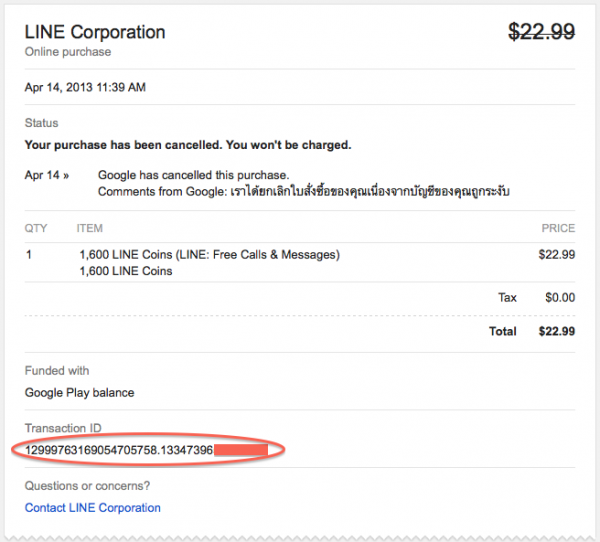Click the $0.00 tax amount
Screen dimensions: 600x542
click(x=559, y=297)
